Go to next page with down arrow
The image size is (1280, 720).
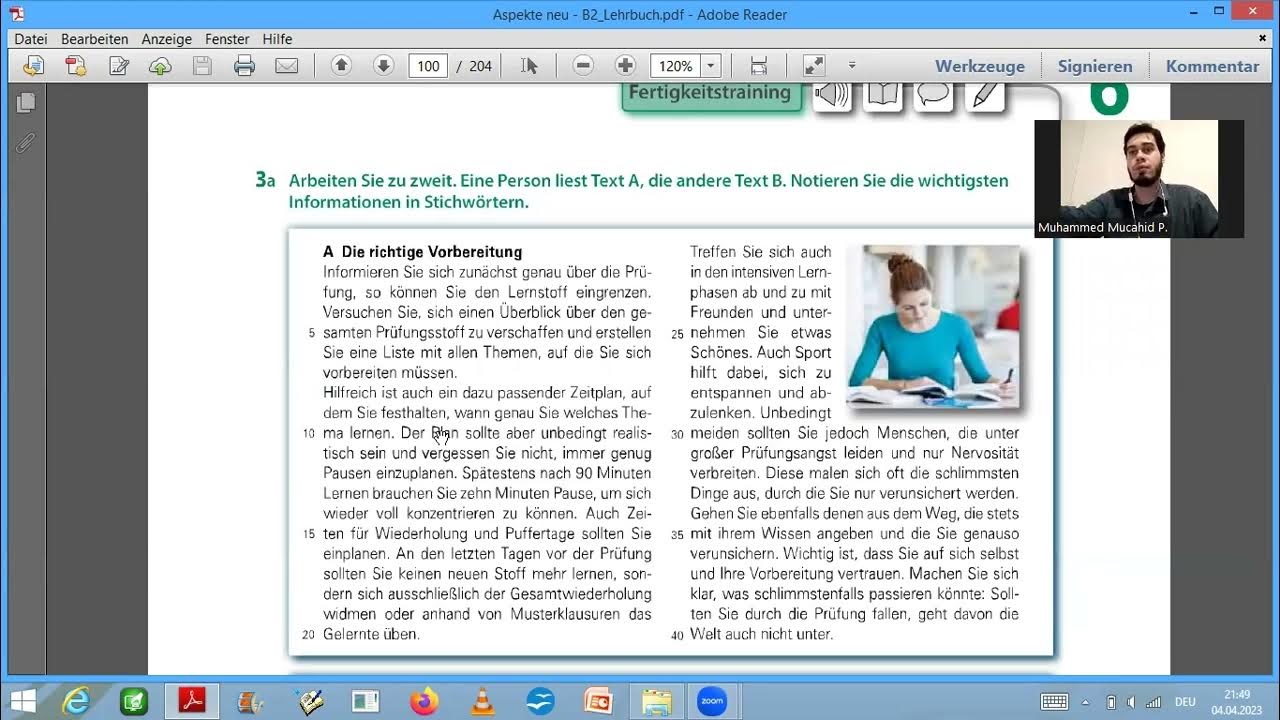tap(383, 66)
